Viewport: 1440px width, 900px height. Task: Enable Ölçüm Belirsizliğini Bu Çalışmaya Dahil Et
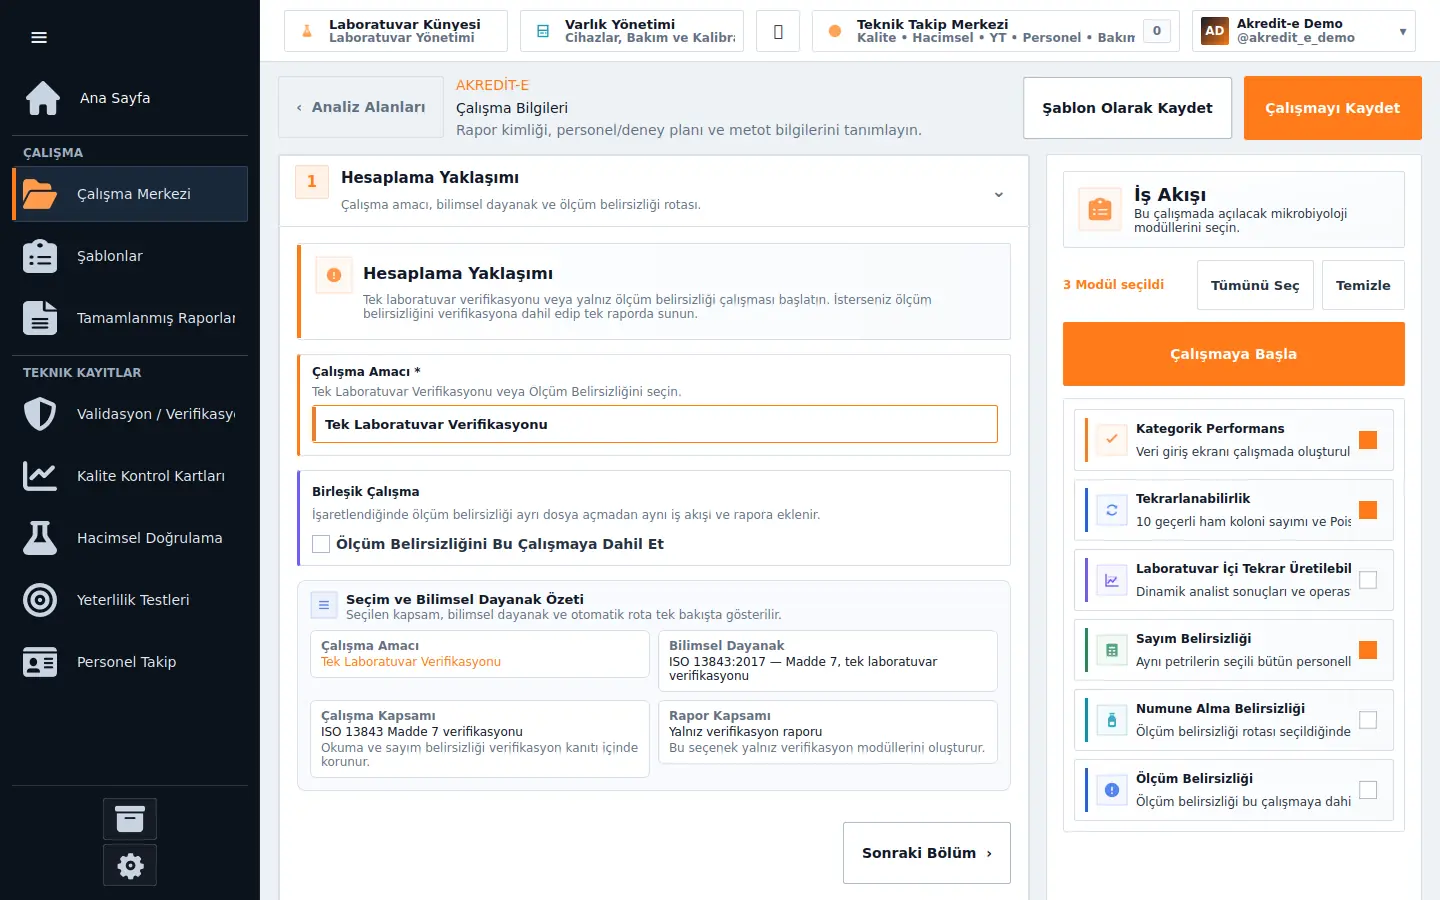click(321, 544)
